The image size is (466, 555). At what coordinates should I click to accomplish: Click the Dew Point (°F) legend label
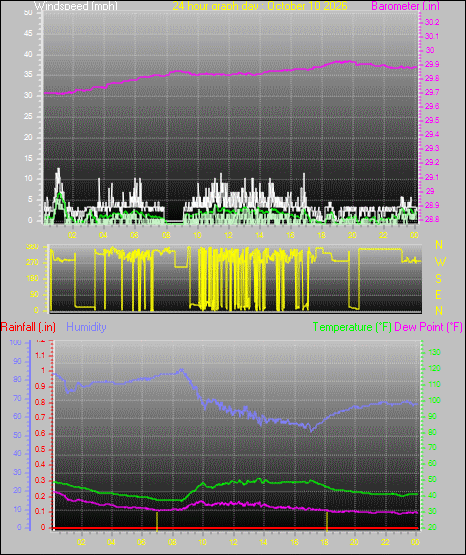(x=428, y=327)
